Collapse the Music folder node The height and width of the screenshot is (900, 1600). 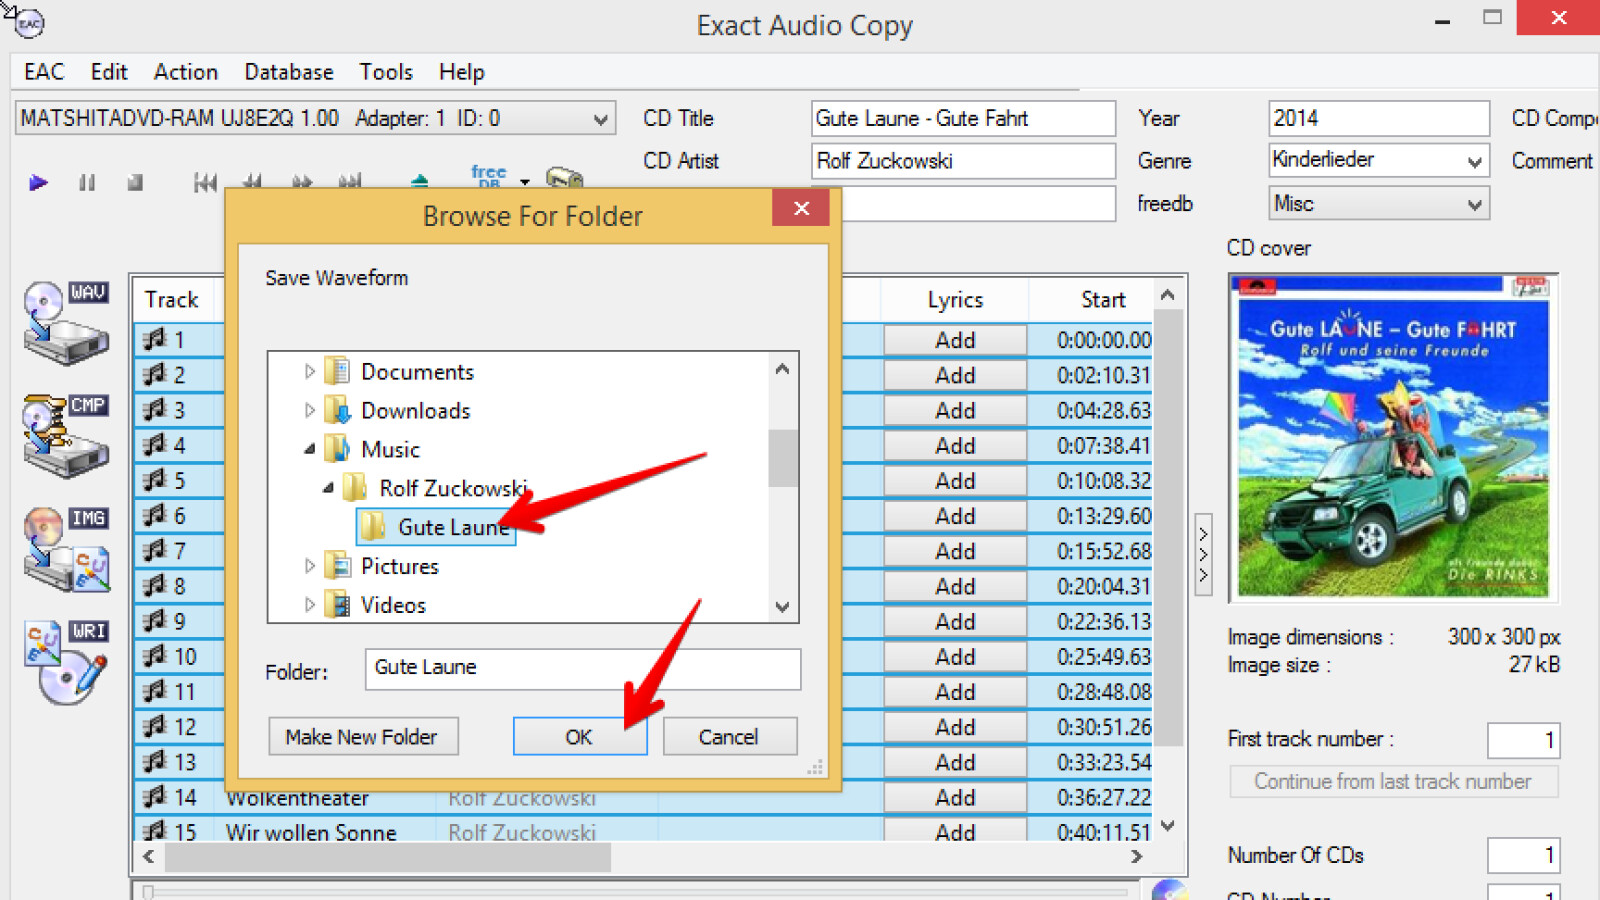point(309,449)
